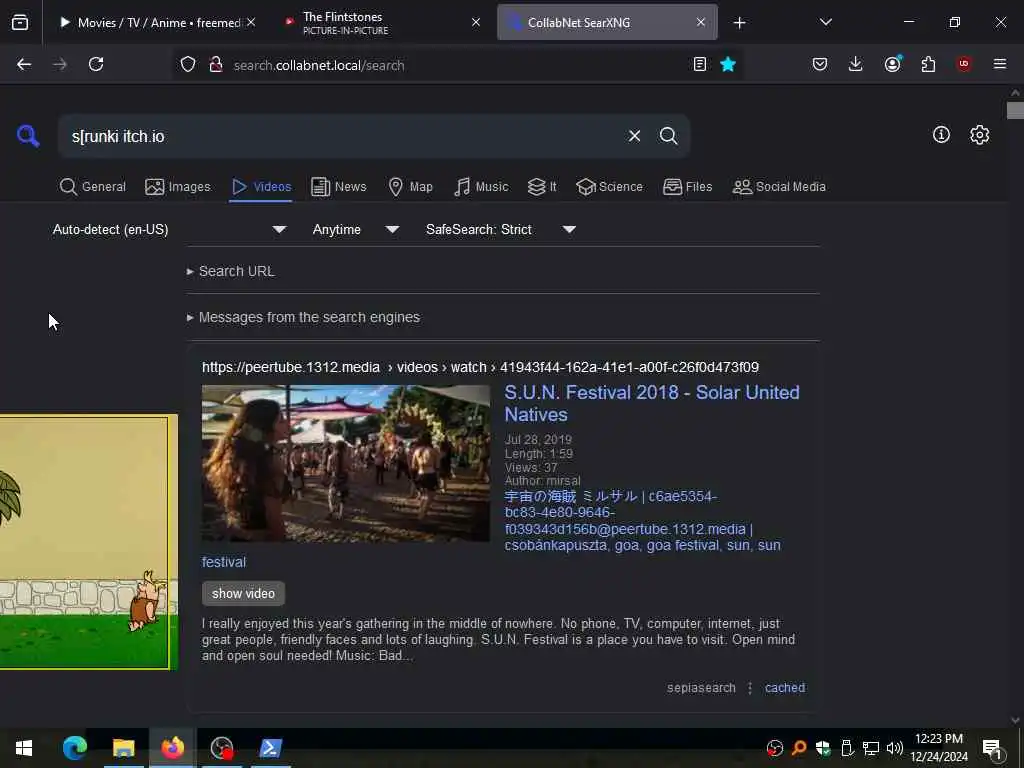The image size is (1024, 768).
Task: Open Firefox View tab icon
Action: 20,22
